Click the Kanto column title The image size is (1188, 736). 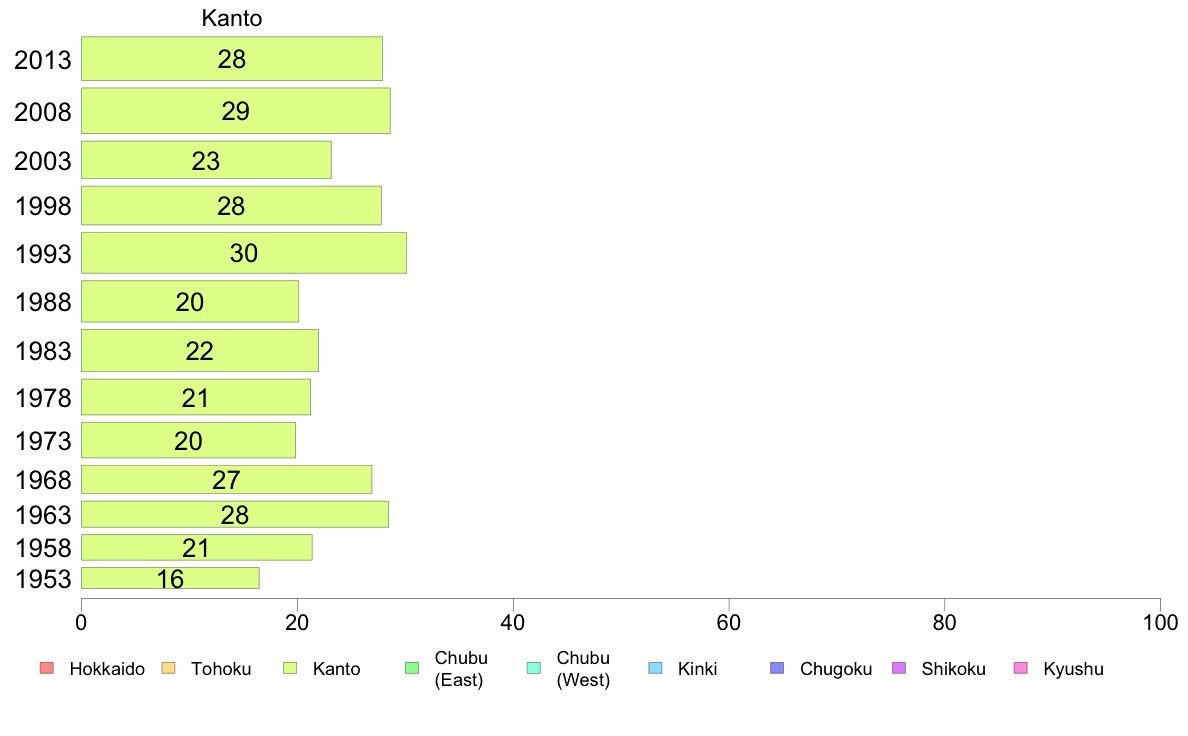pyautogui.click(x=232, y=17)
